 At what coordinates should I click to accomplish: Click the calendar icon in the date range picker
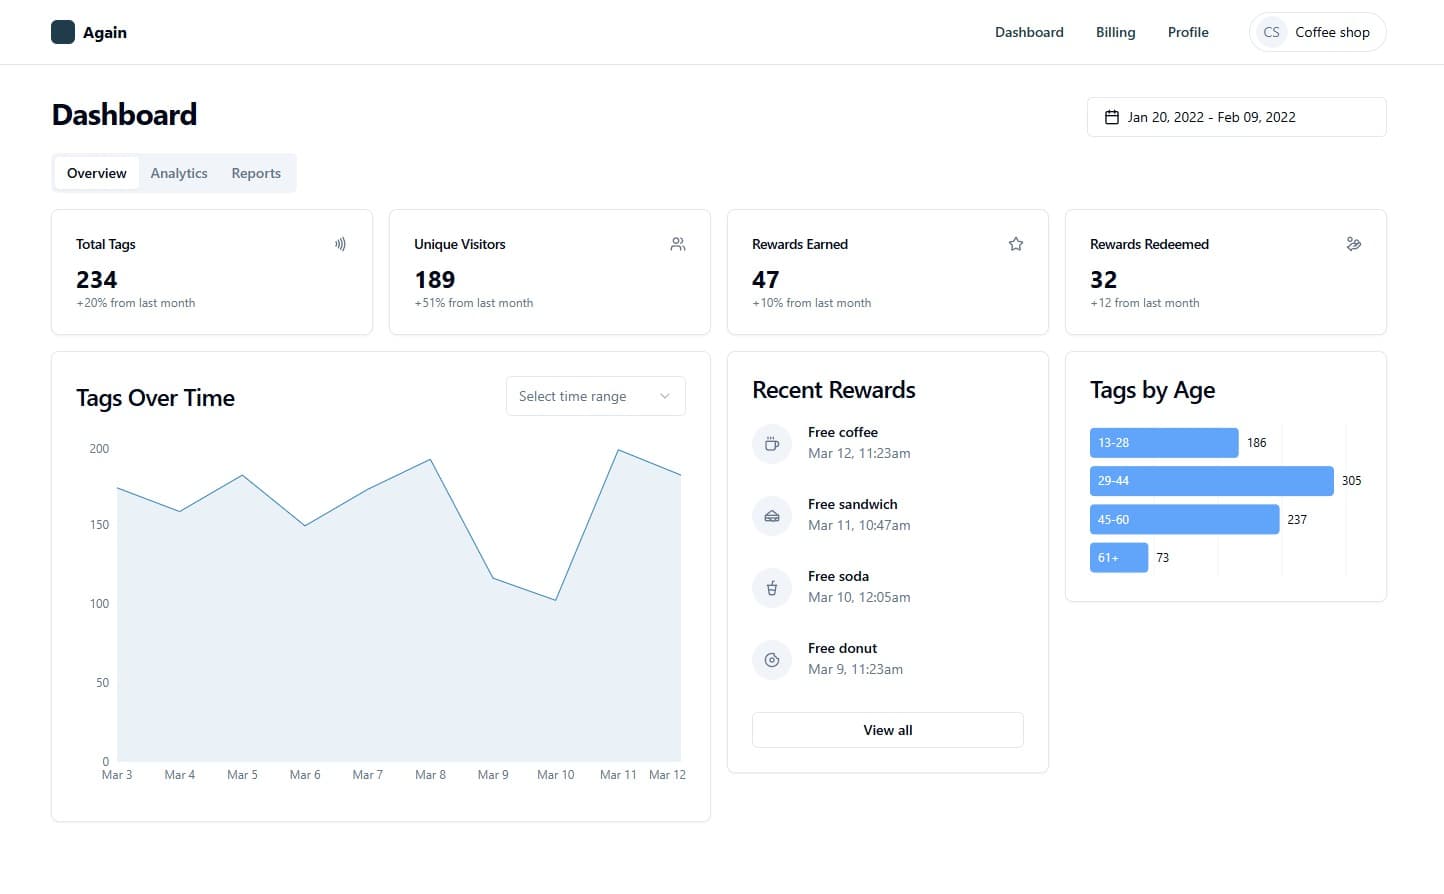point(1111,116)
